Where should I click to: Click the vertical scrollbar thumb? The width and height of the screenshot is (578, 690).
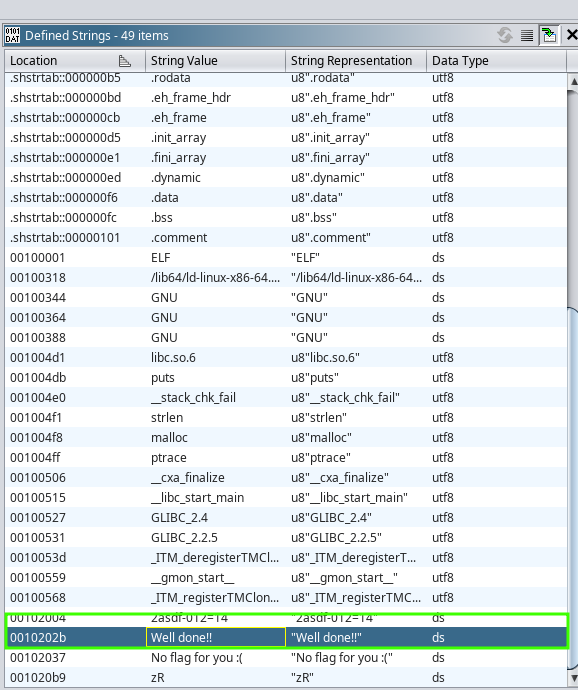pyautogui.click(x=574, y=488)
